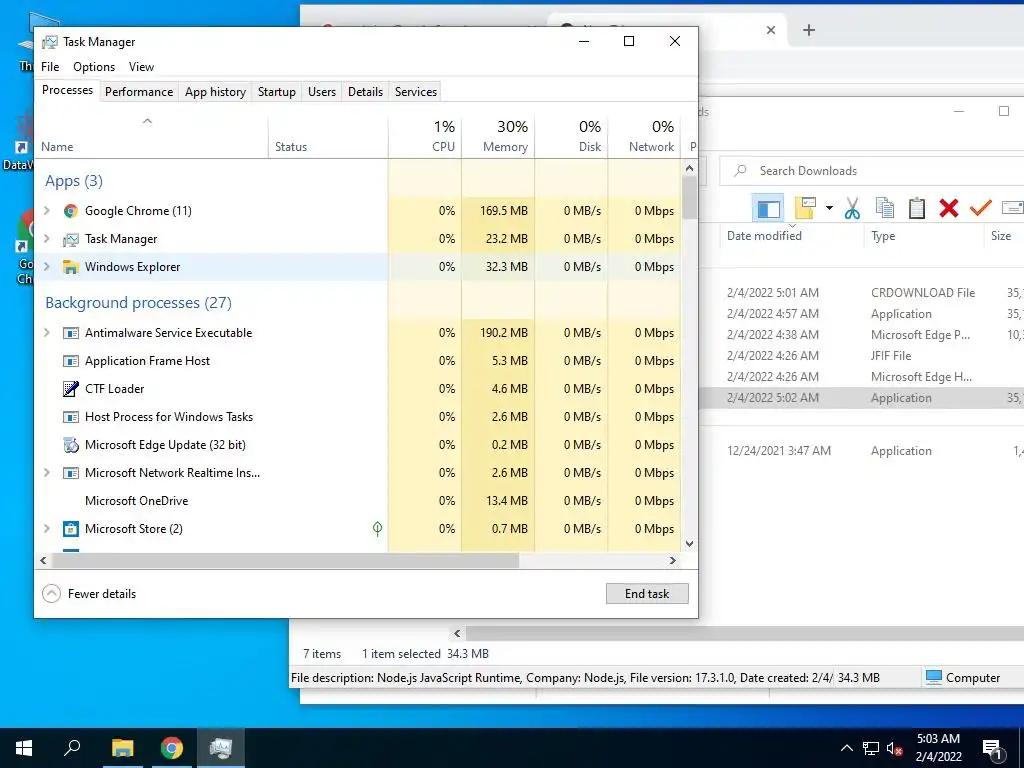Expand the Windows Explorer process entry
Image resolution: width=1024 pixels, height=768 pixels.
46,266
